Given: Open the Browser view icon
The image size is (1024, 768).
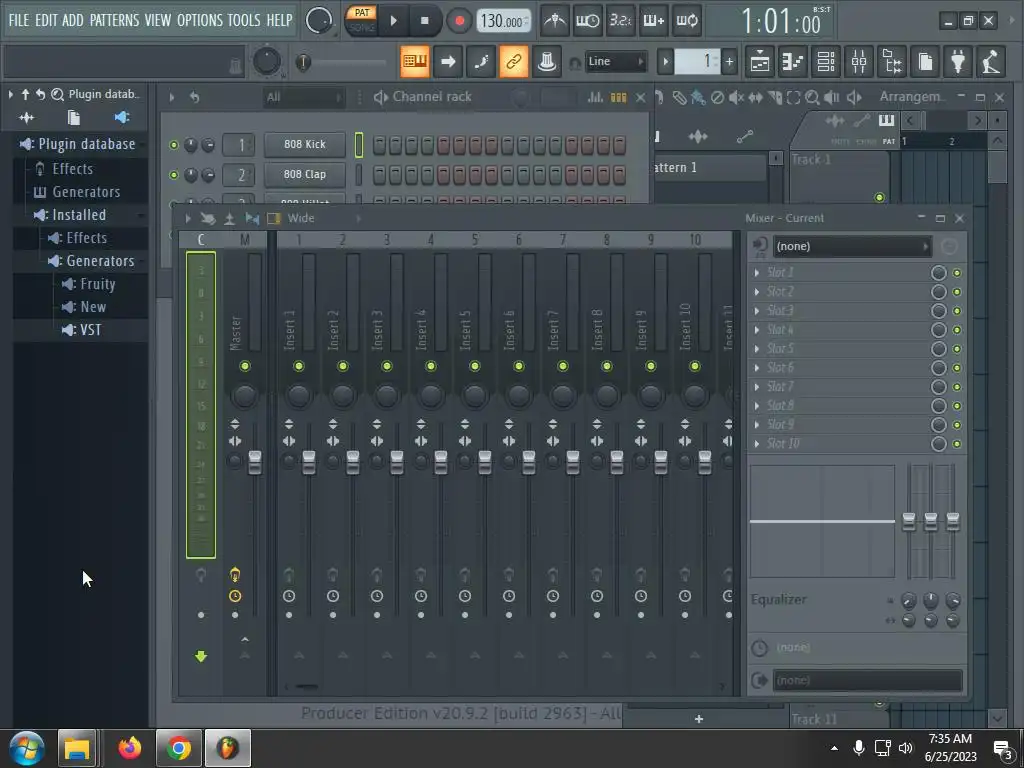Looking at the screenshot, I should tap(892, 61).
